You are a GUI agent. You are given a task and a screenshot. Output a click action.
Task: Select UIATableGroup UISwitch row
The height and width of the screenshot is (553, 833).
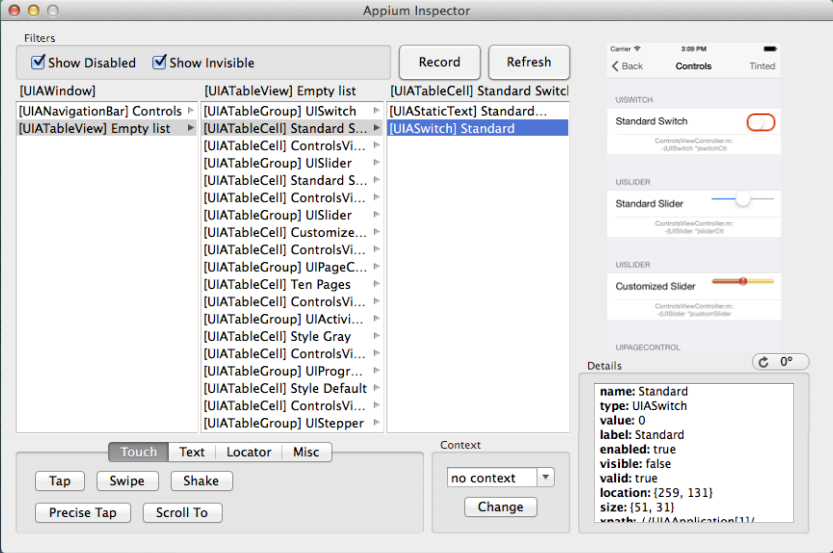tap(292, 111)
